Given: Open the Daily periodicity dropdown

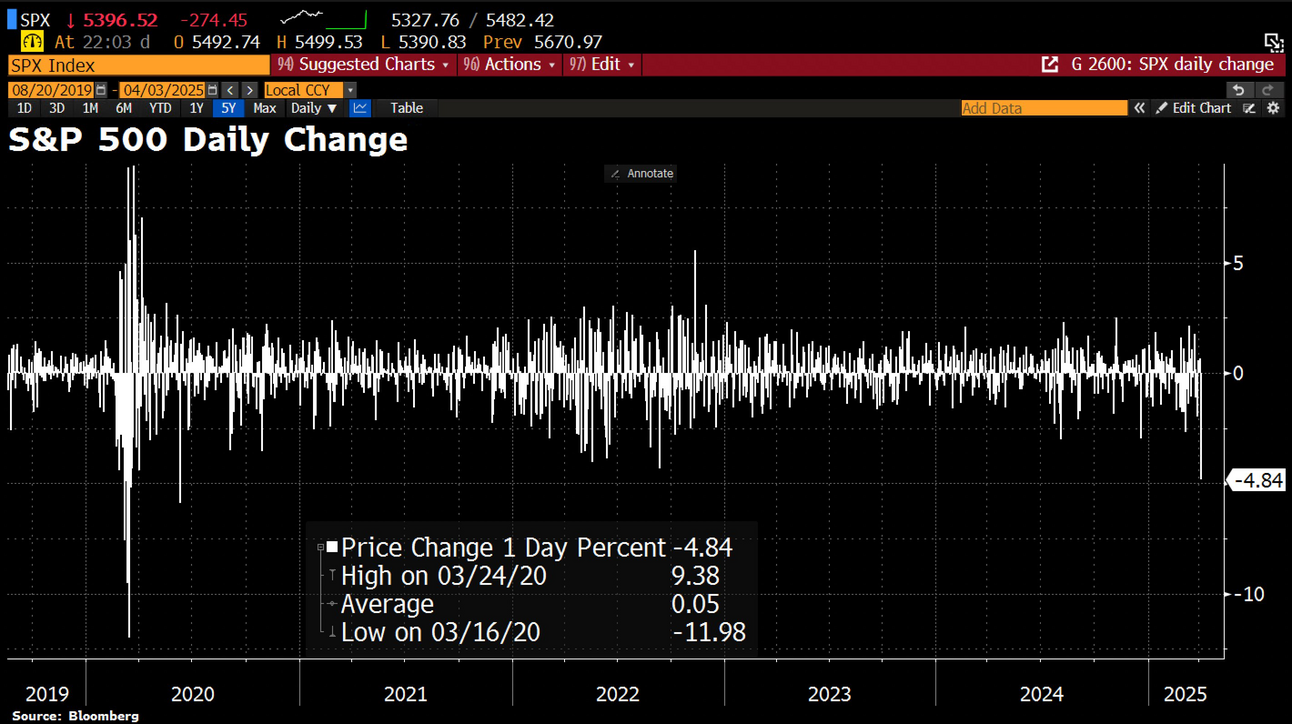Looking at the screenshot, I should (313, 108).
